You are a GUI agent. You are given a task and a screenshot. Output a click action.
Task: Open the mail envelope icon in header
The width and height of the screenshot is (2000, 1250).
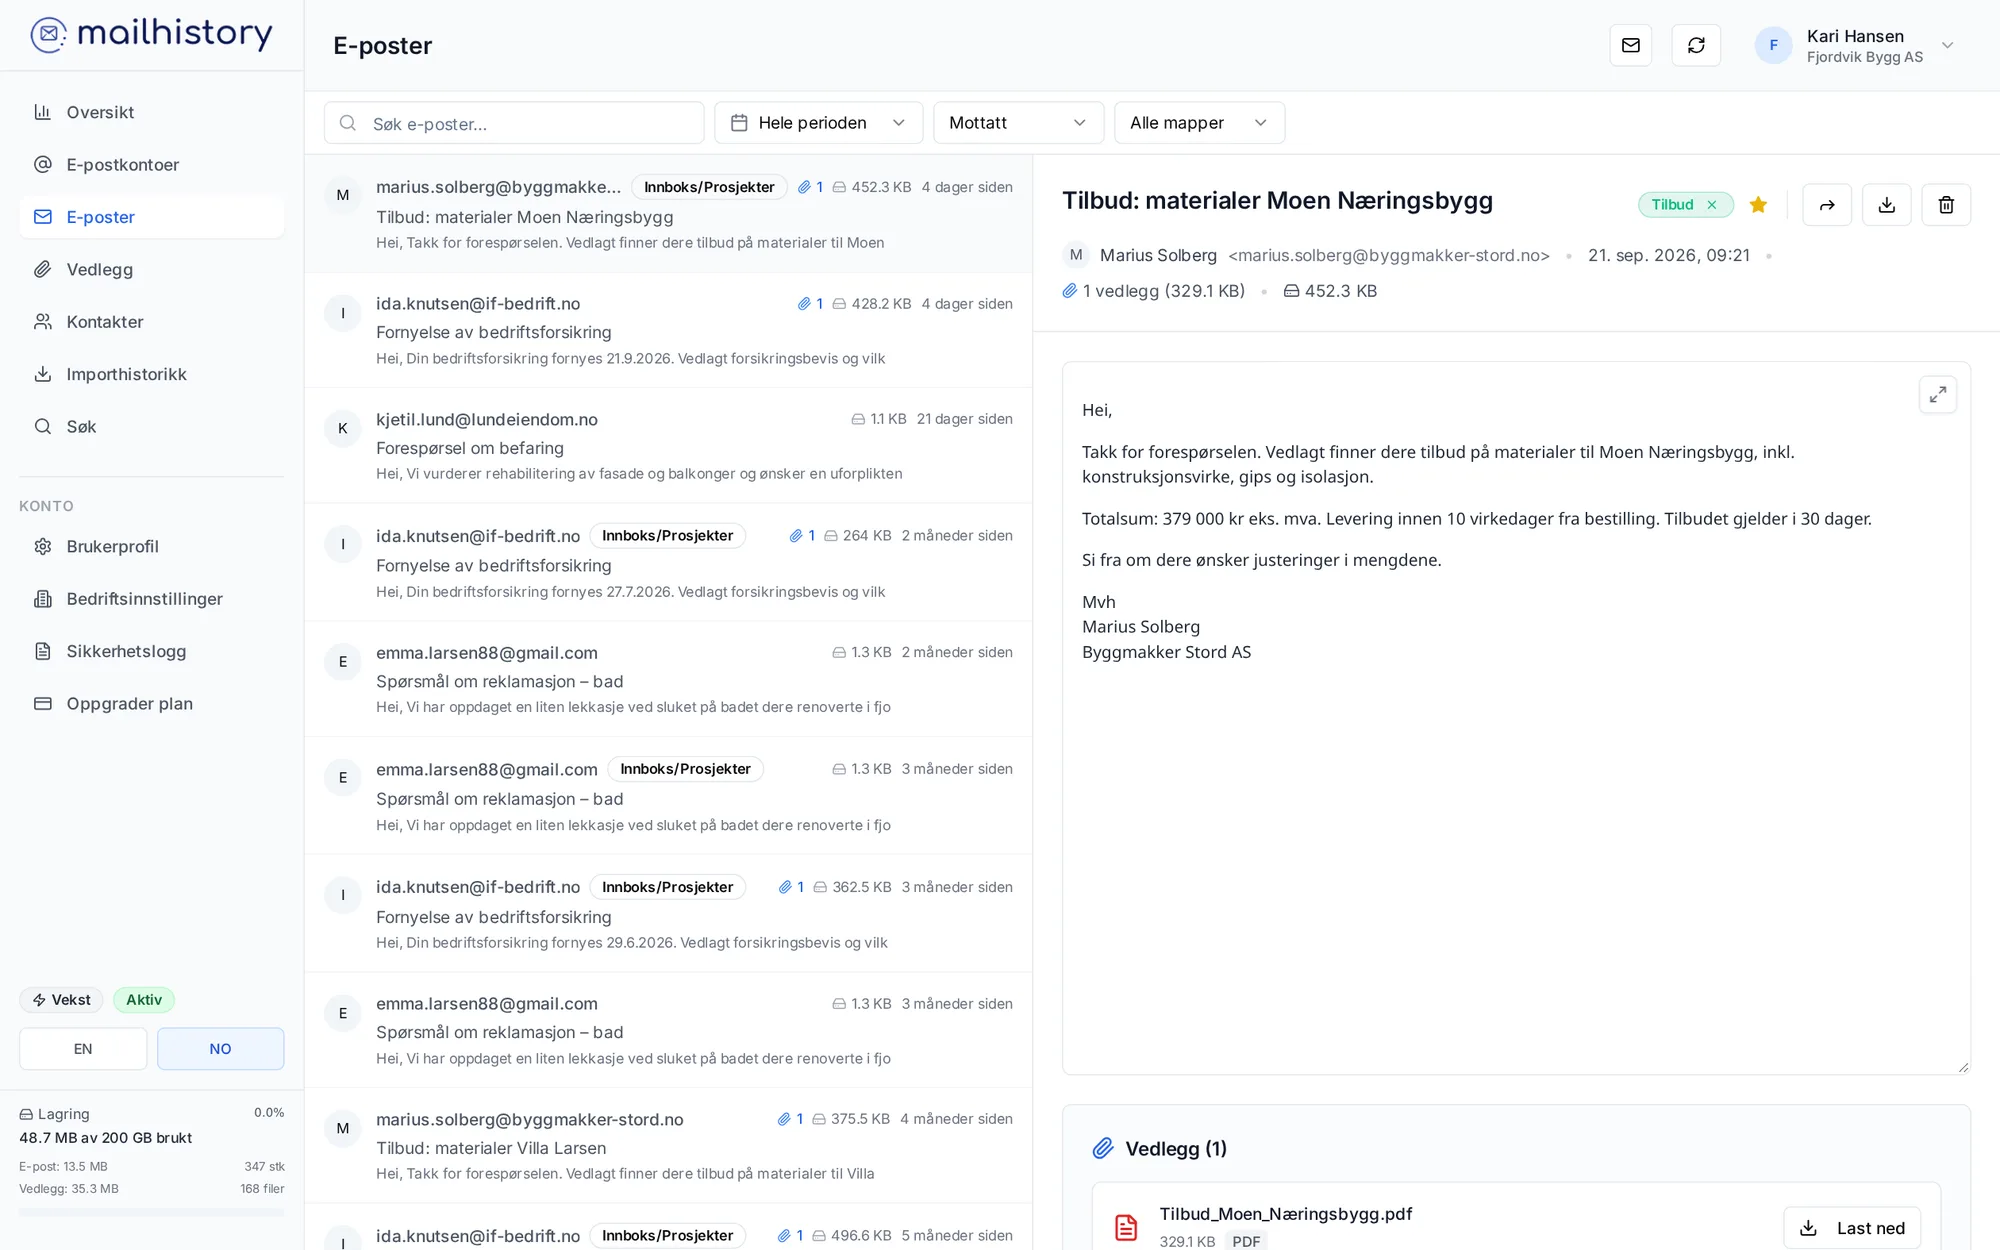(1631, 45)
